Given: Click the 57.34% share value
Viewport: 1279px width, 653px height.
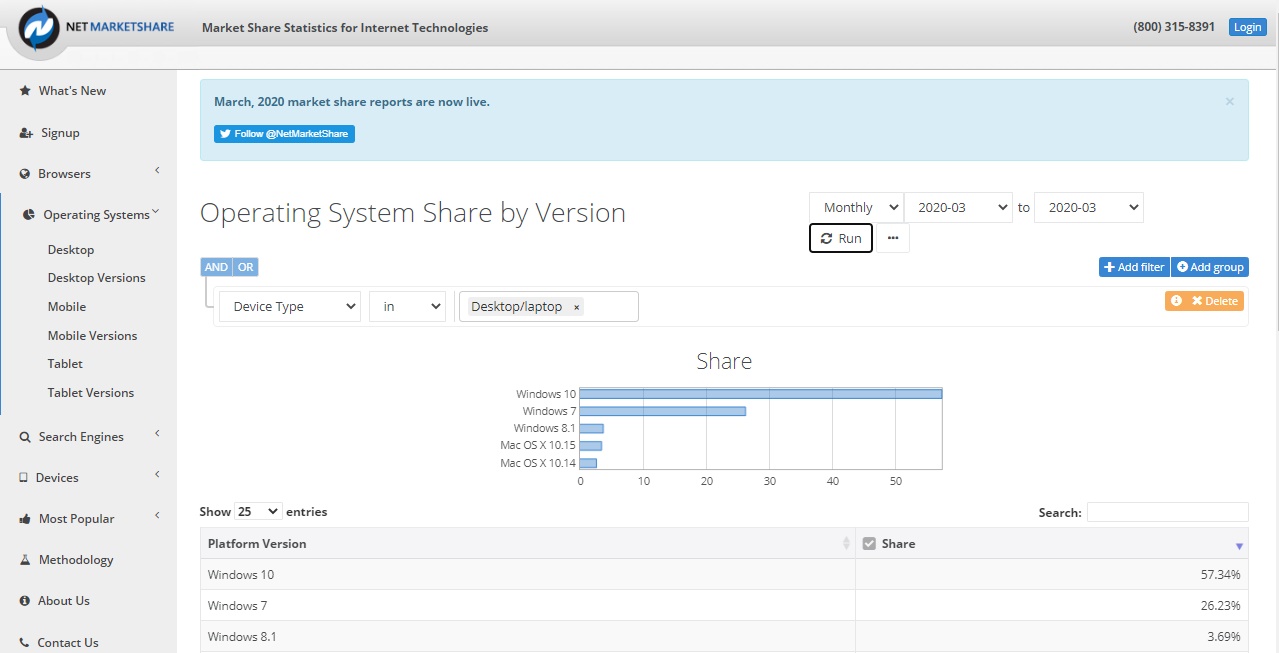Looking at the screenshot, I should pos(1221,575).
